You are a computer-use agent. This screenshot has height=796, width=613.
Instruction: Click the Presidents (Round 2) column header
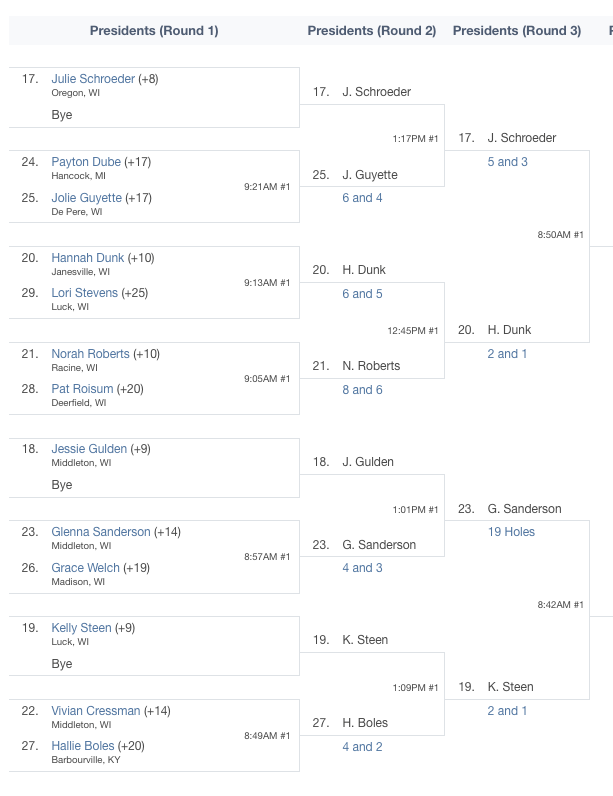pyautogui.click(x=372, y=30)
